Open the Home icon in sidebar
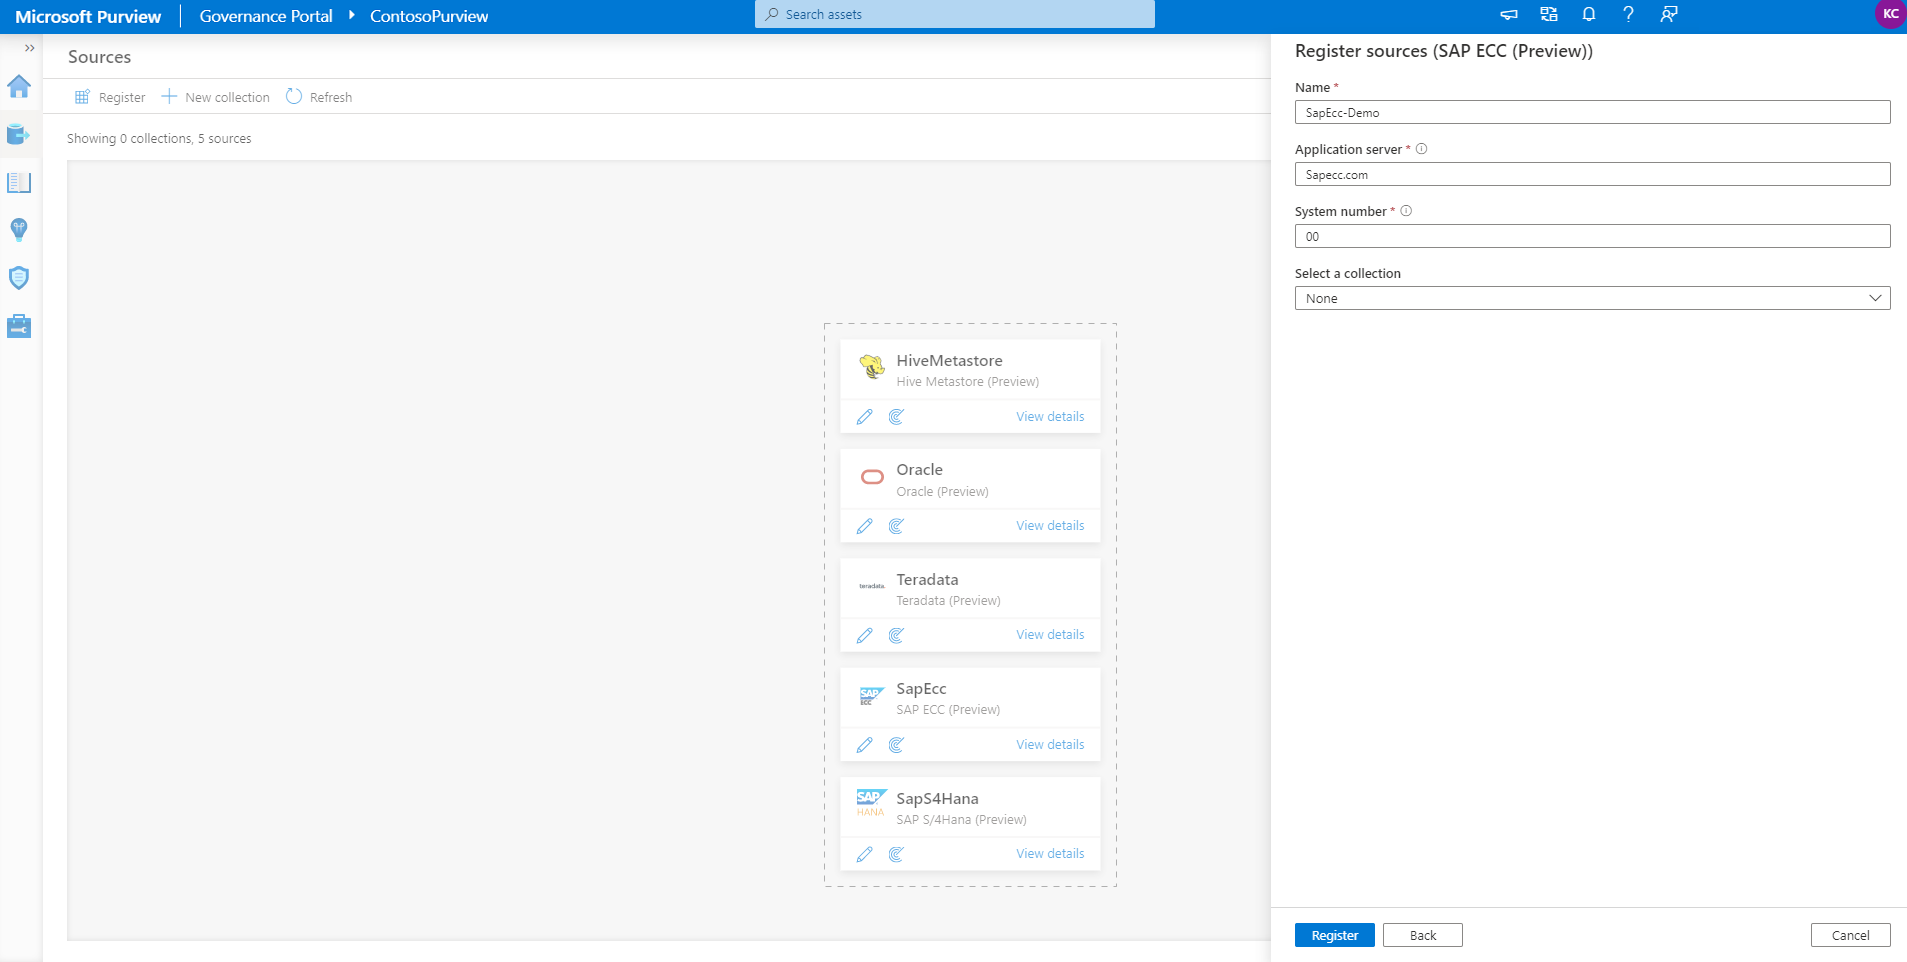 19,86
